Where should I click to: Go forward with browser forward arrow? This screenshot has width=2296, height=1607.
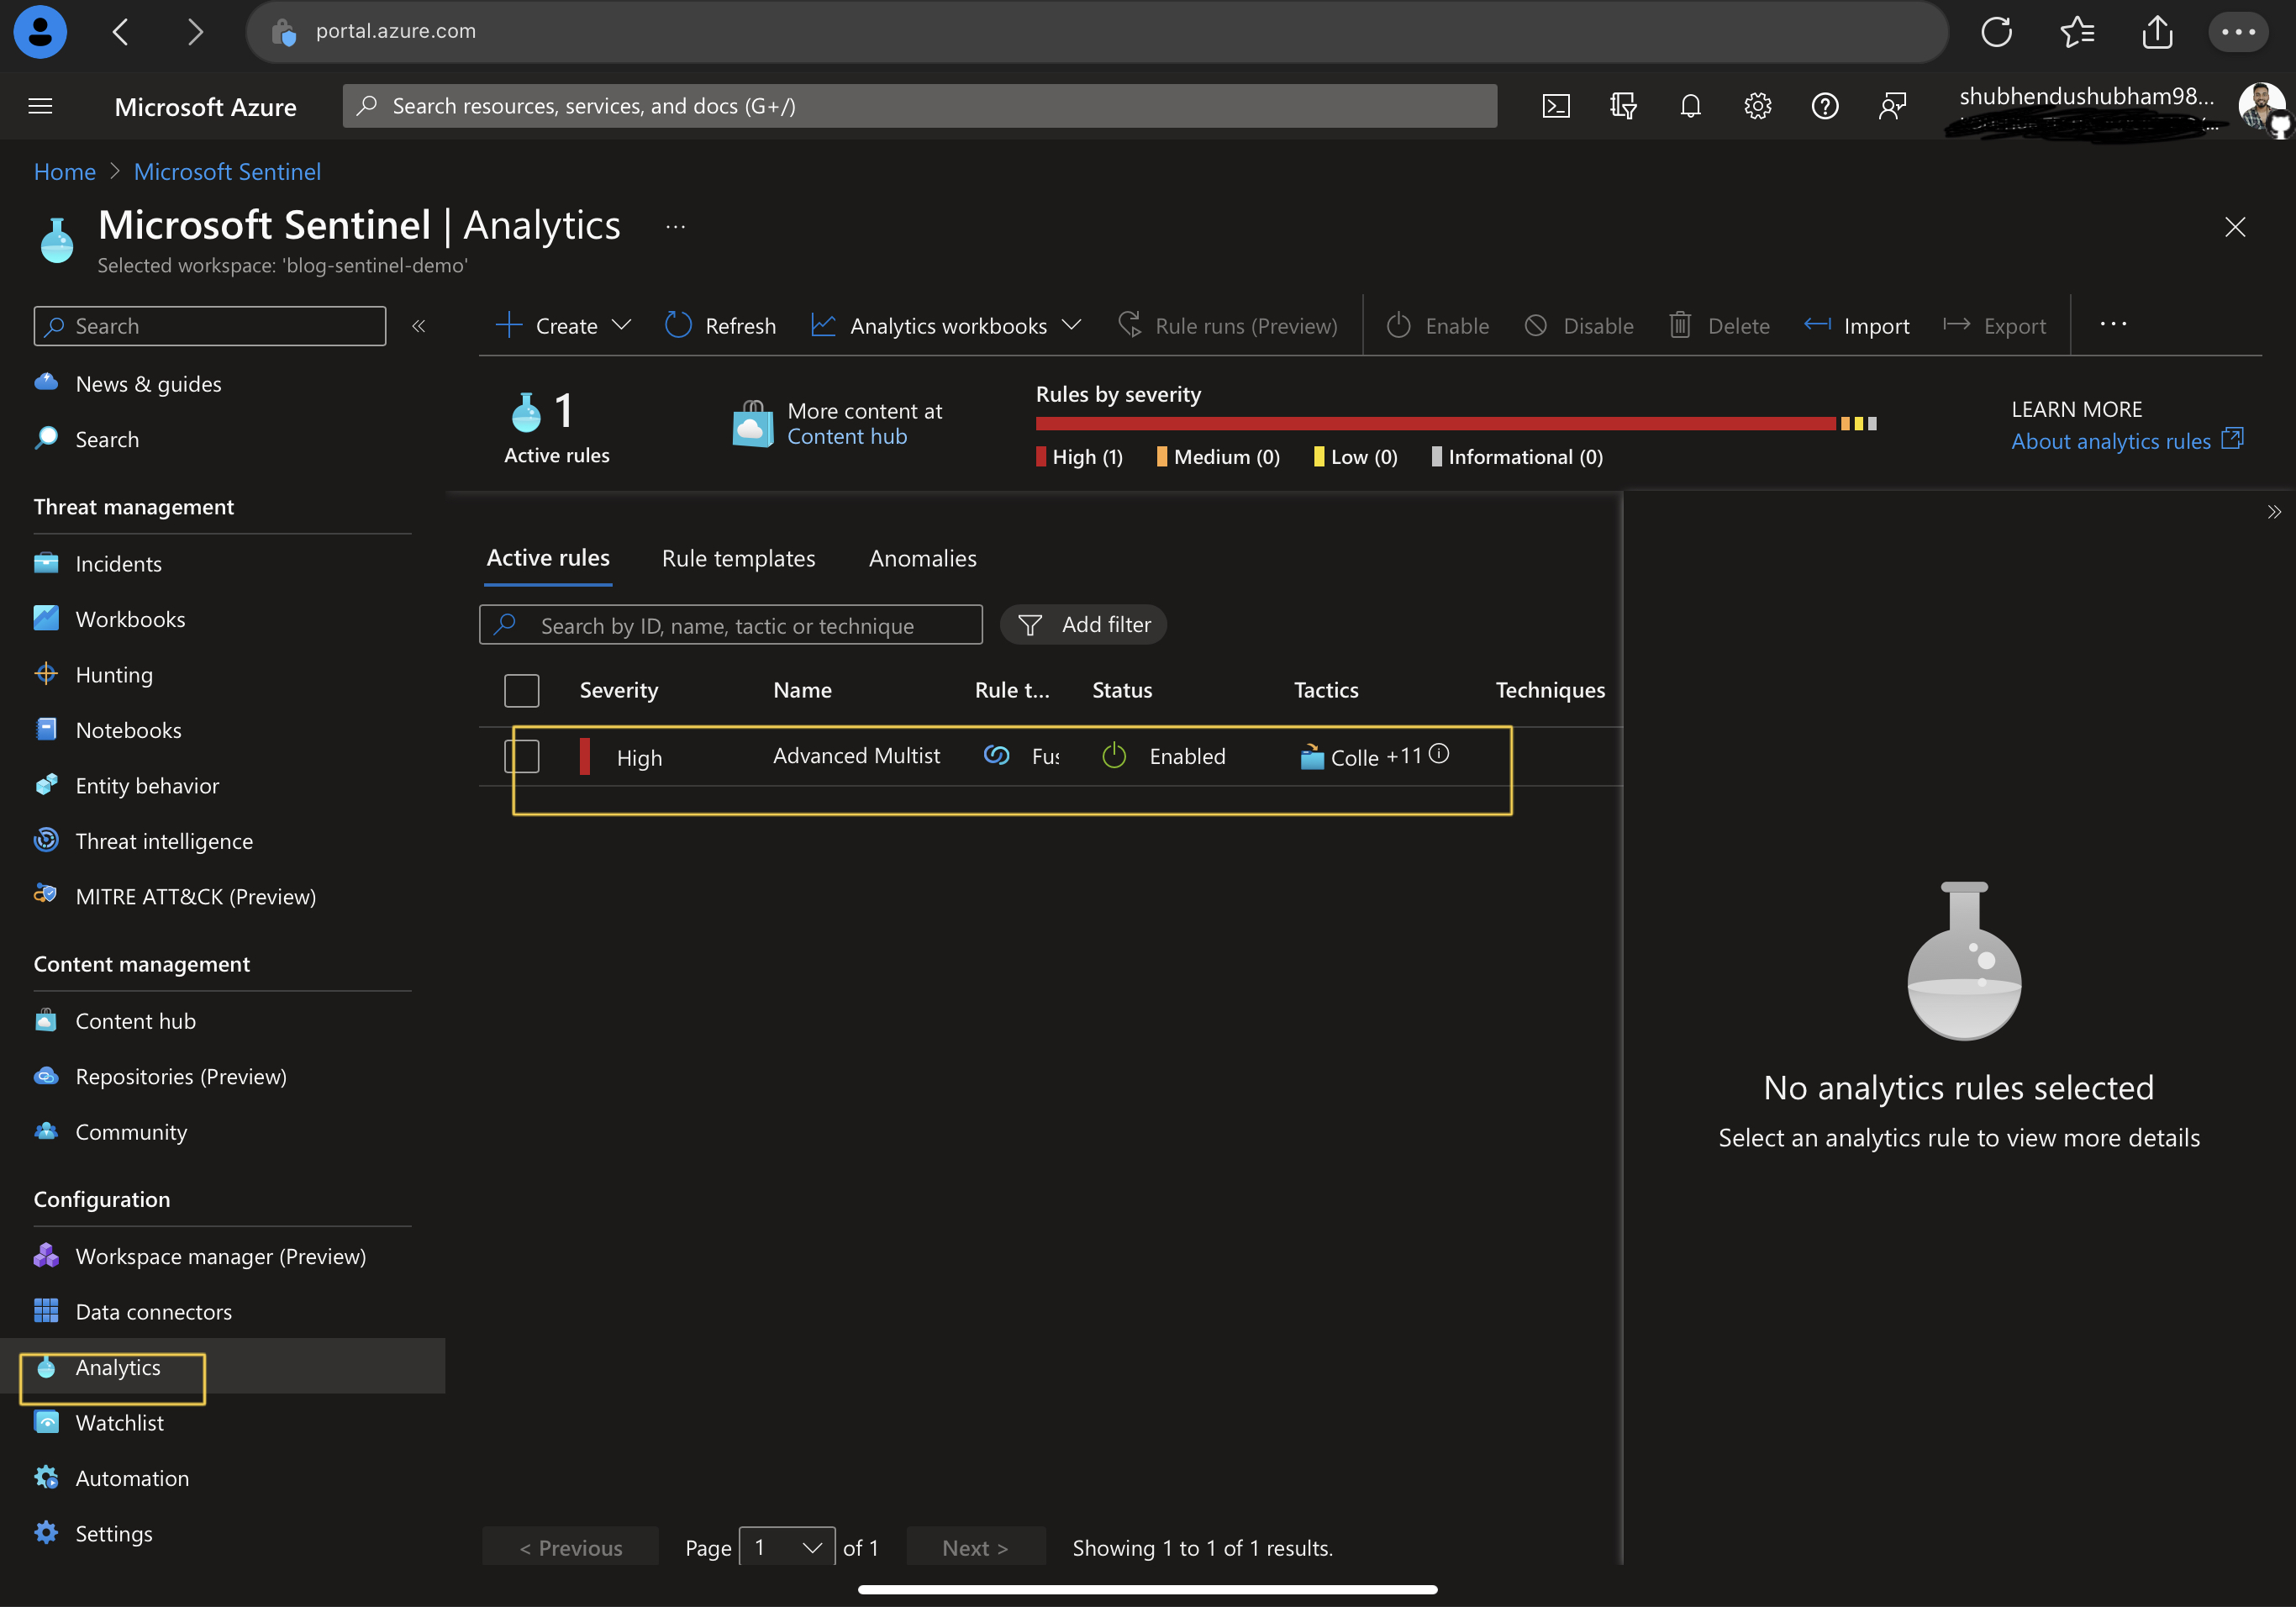[195, 31]
